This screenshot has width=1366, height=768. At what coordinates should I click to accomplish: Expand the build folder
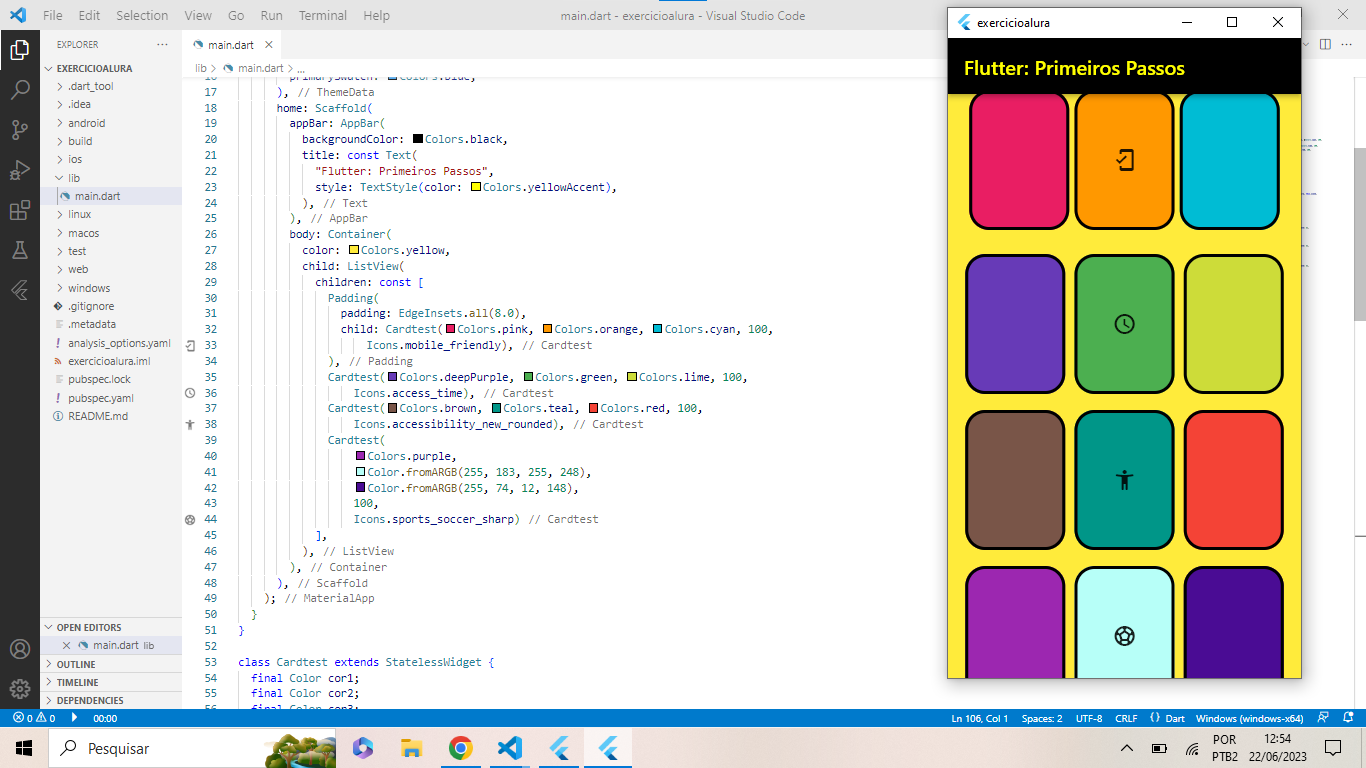pyautogui.click(x=111, y=142)
